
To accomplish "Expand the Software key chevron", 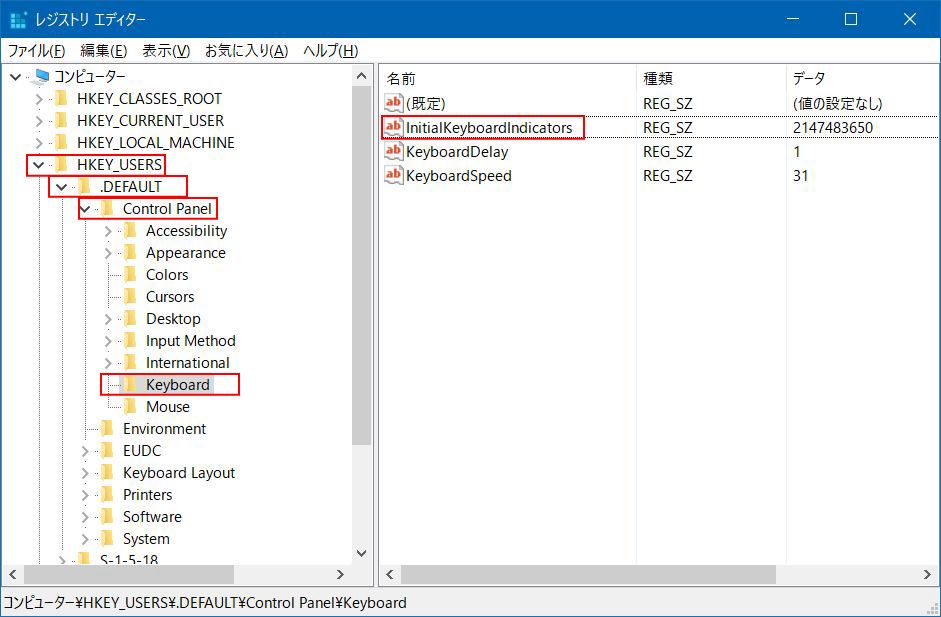I will (85, 517).
